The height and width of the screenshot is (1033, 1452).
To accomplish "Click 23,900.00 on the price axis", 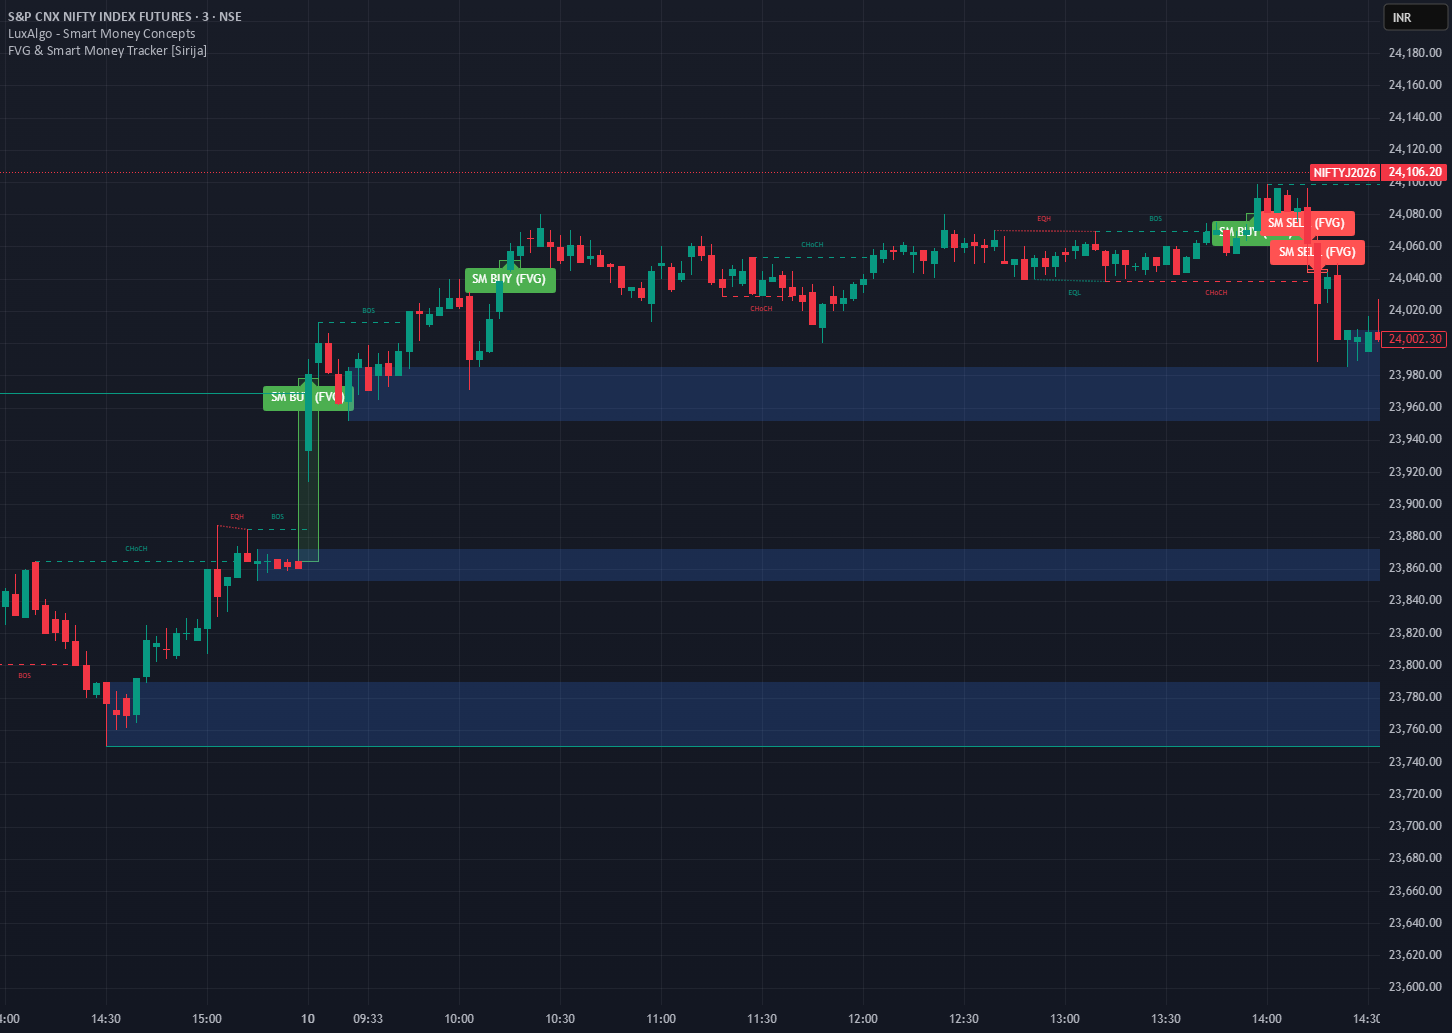I will (x=1415, y=504).
